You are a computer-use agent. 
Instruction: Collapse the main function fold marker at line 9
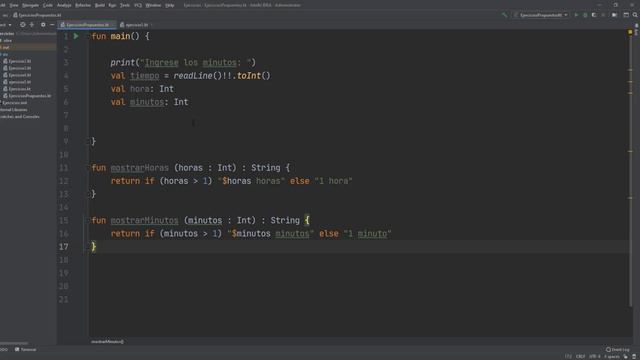click(x=88, y=141)
